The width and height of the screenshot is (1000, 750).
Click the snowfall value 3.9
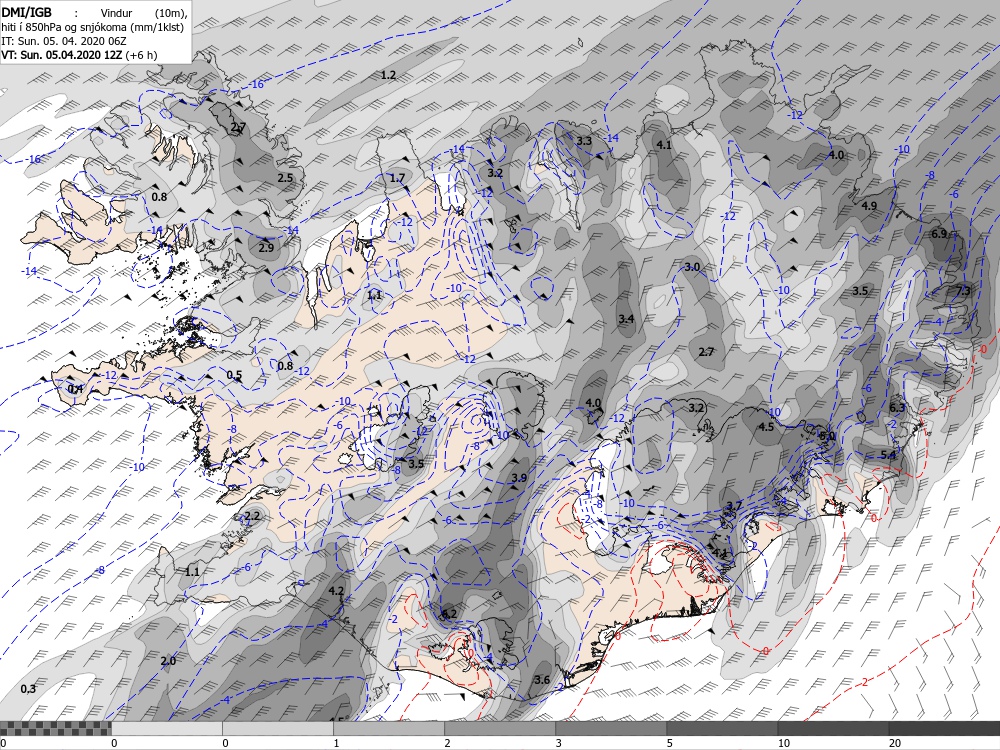(x=519, y=478)
